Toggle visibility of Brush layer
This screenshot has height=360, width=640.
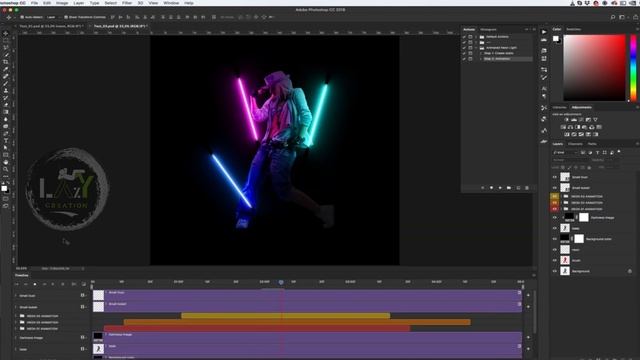coord(554,260)
